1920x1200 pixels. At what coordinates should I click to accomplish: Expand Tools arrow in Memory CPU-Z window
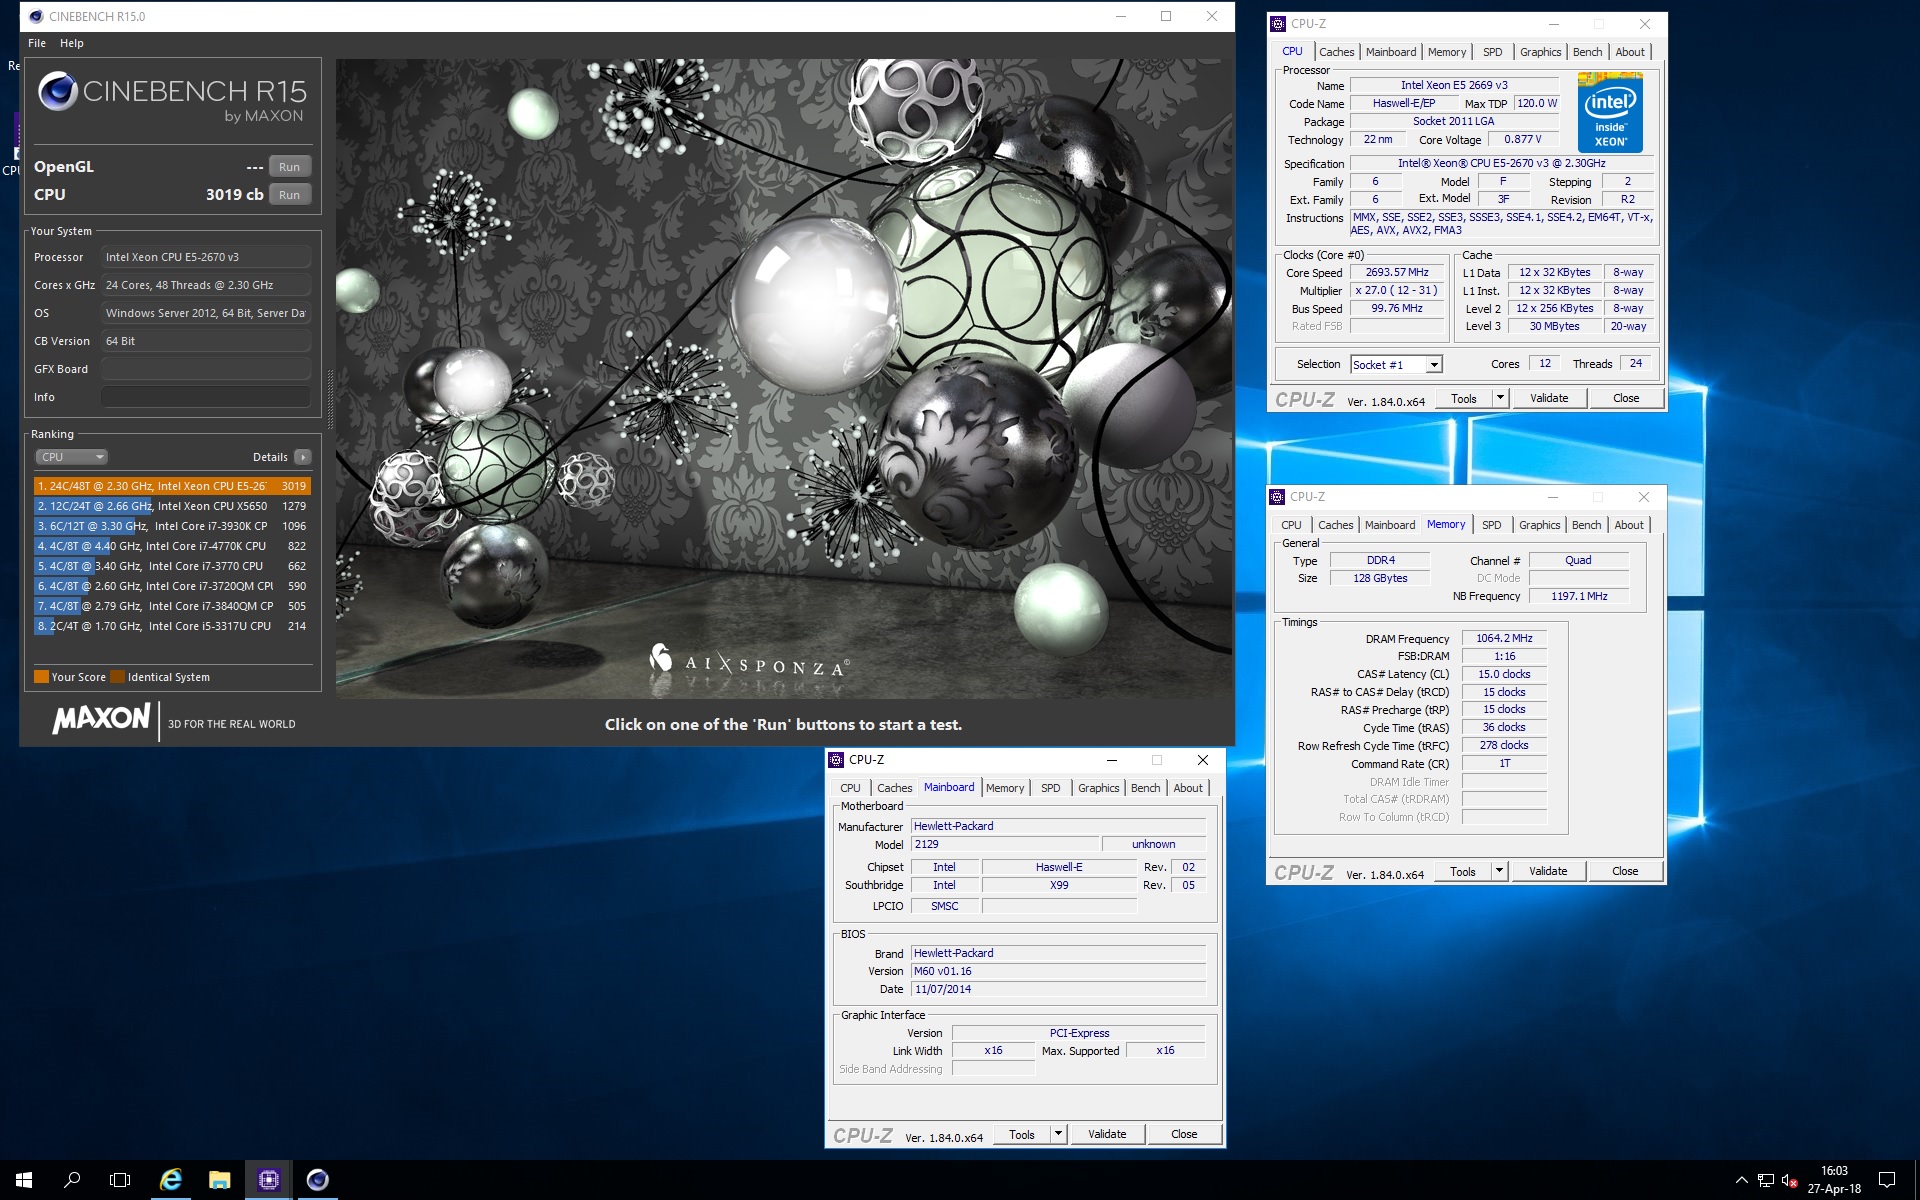[x=1499, y=872]
